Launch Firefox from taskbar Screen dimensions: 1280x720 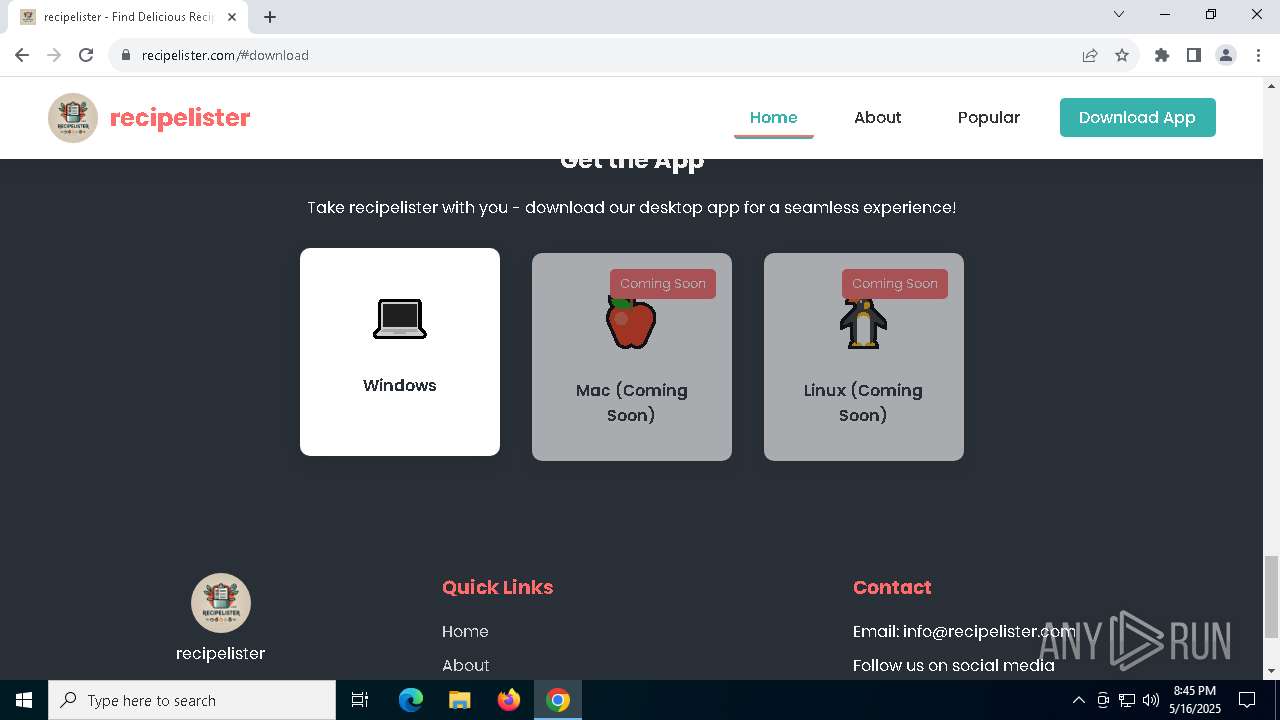point(509,700)
